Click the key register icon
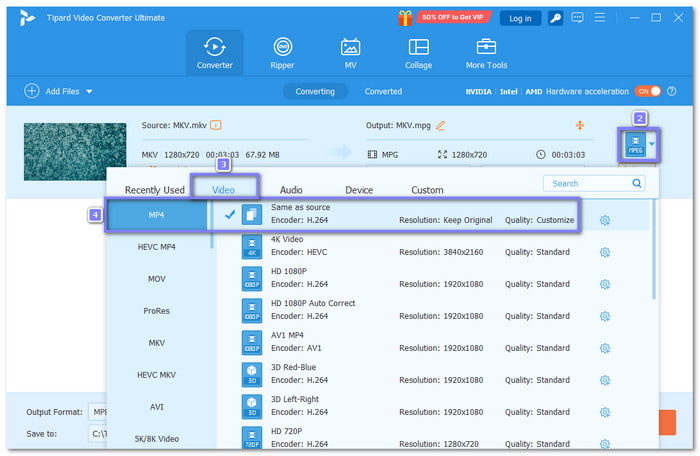The width and height of the screenshot is (700, 456). click(x=555, y=18)
